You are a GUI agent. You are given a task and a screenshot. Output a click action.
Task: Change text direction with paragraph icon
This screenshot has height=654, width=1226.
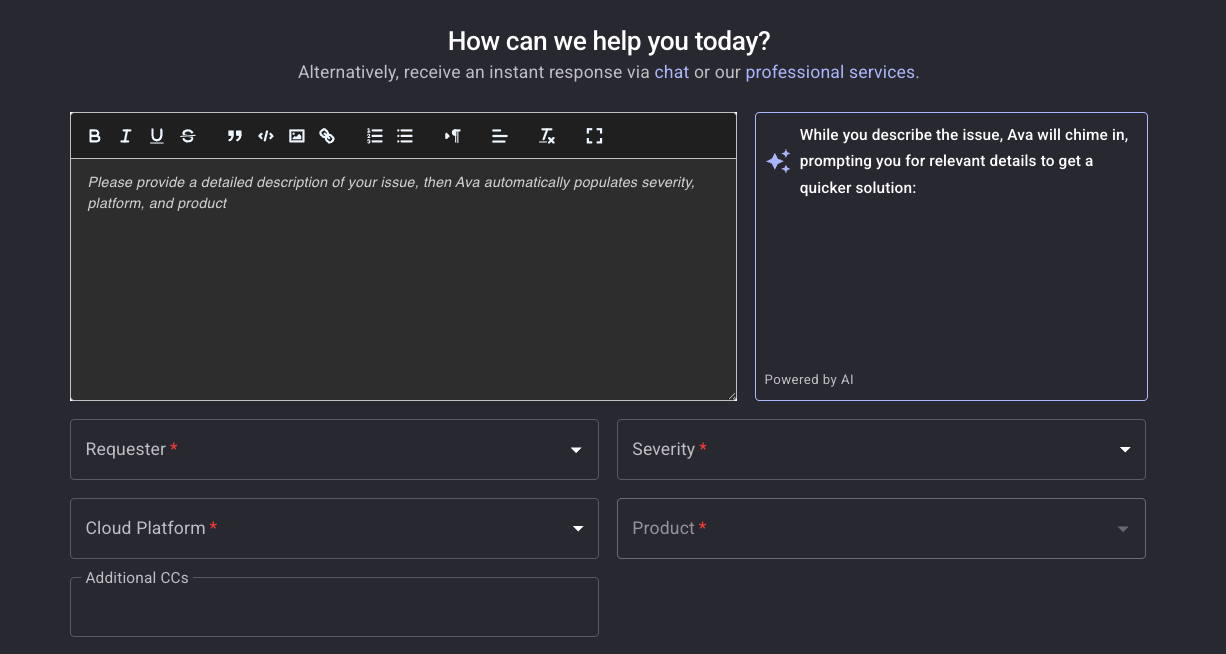[453, 136]
